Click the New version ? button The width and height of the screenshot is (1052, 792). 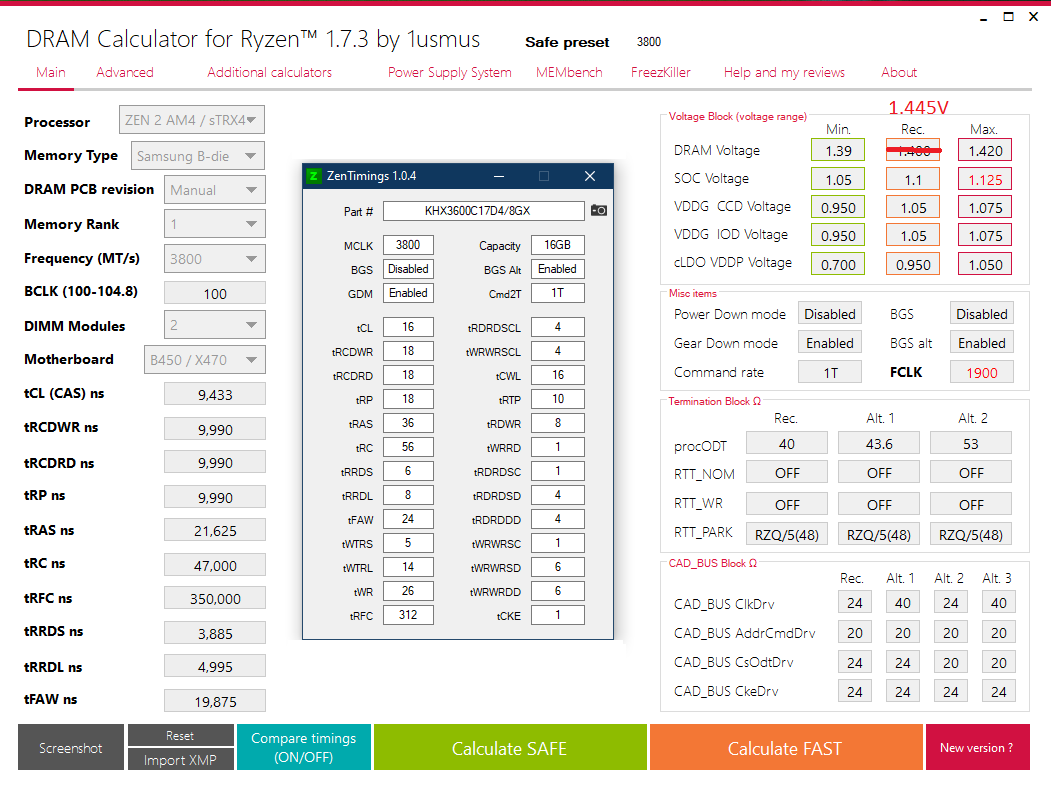click(978, 747)
